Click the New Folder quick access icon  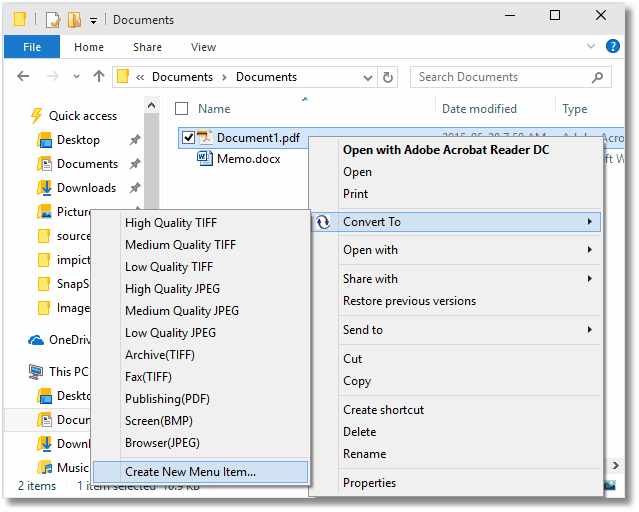74,19
